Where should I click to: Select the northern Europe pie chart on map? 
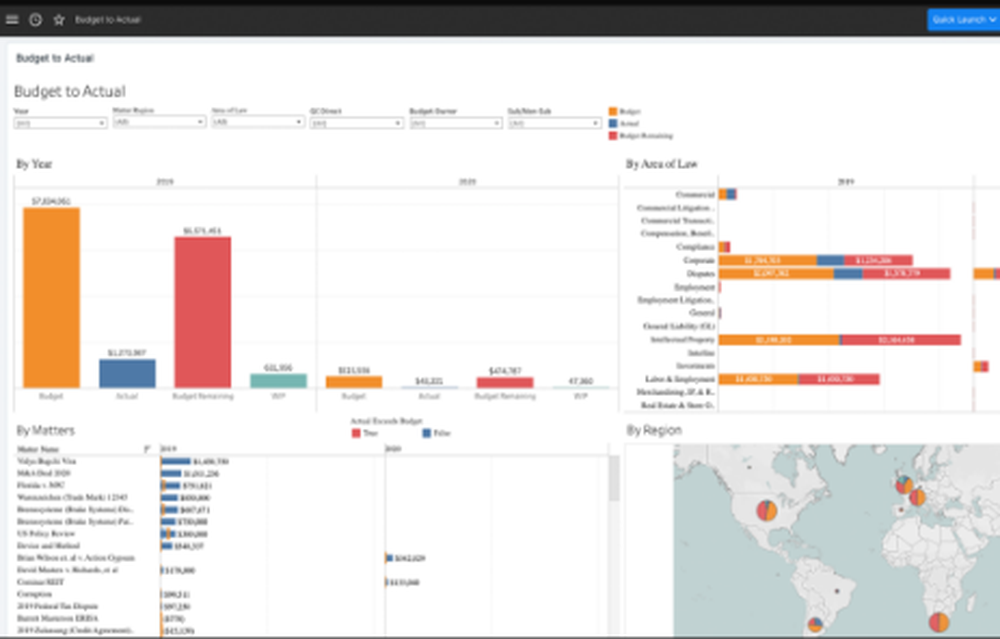(904, 485)
